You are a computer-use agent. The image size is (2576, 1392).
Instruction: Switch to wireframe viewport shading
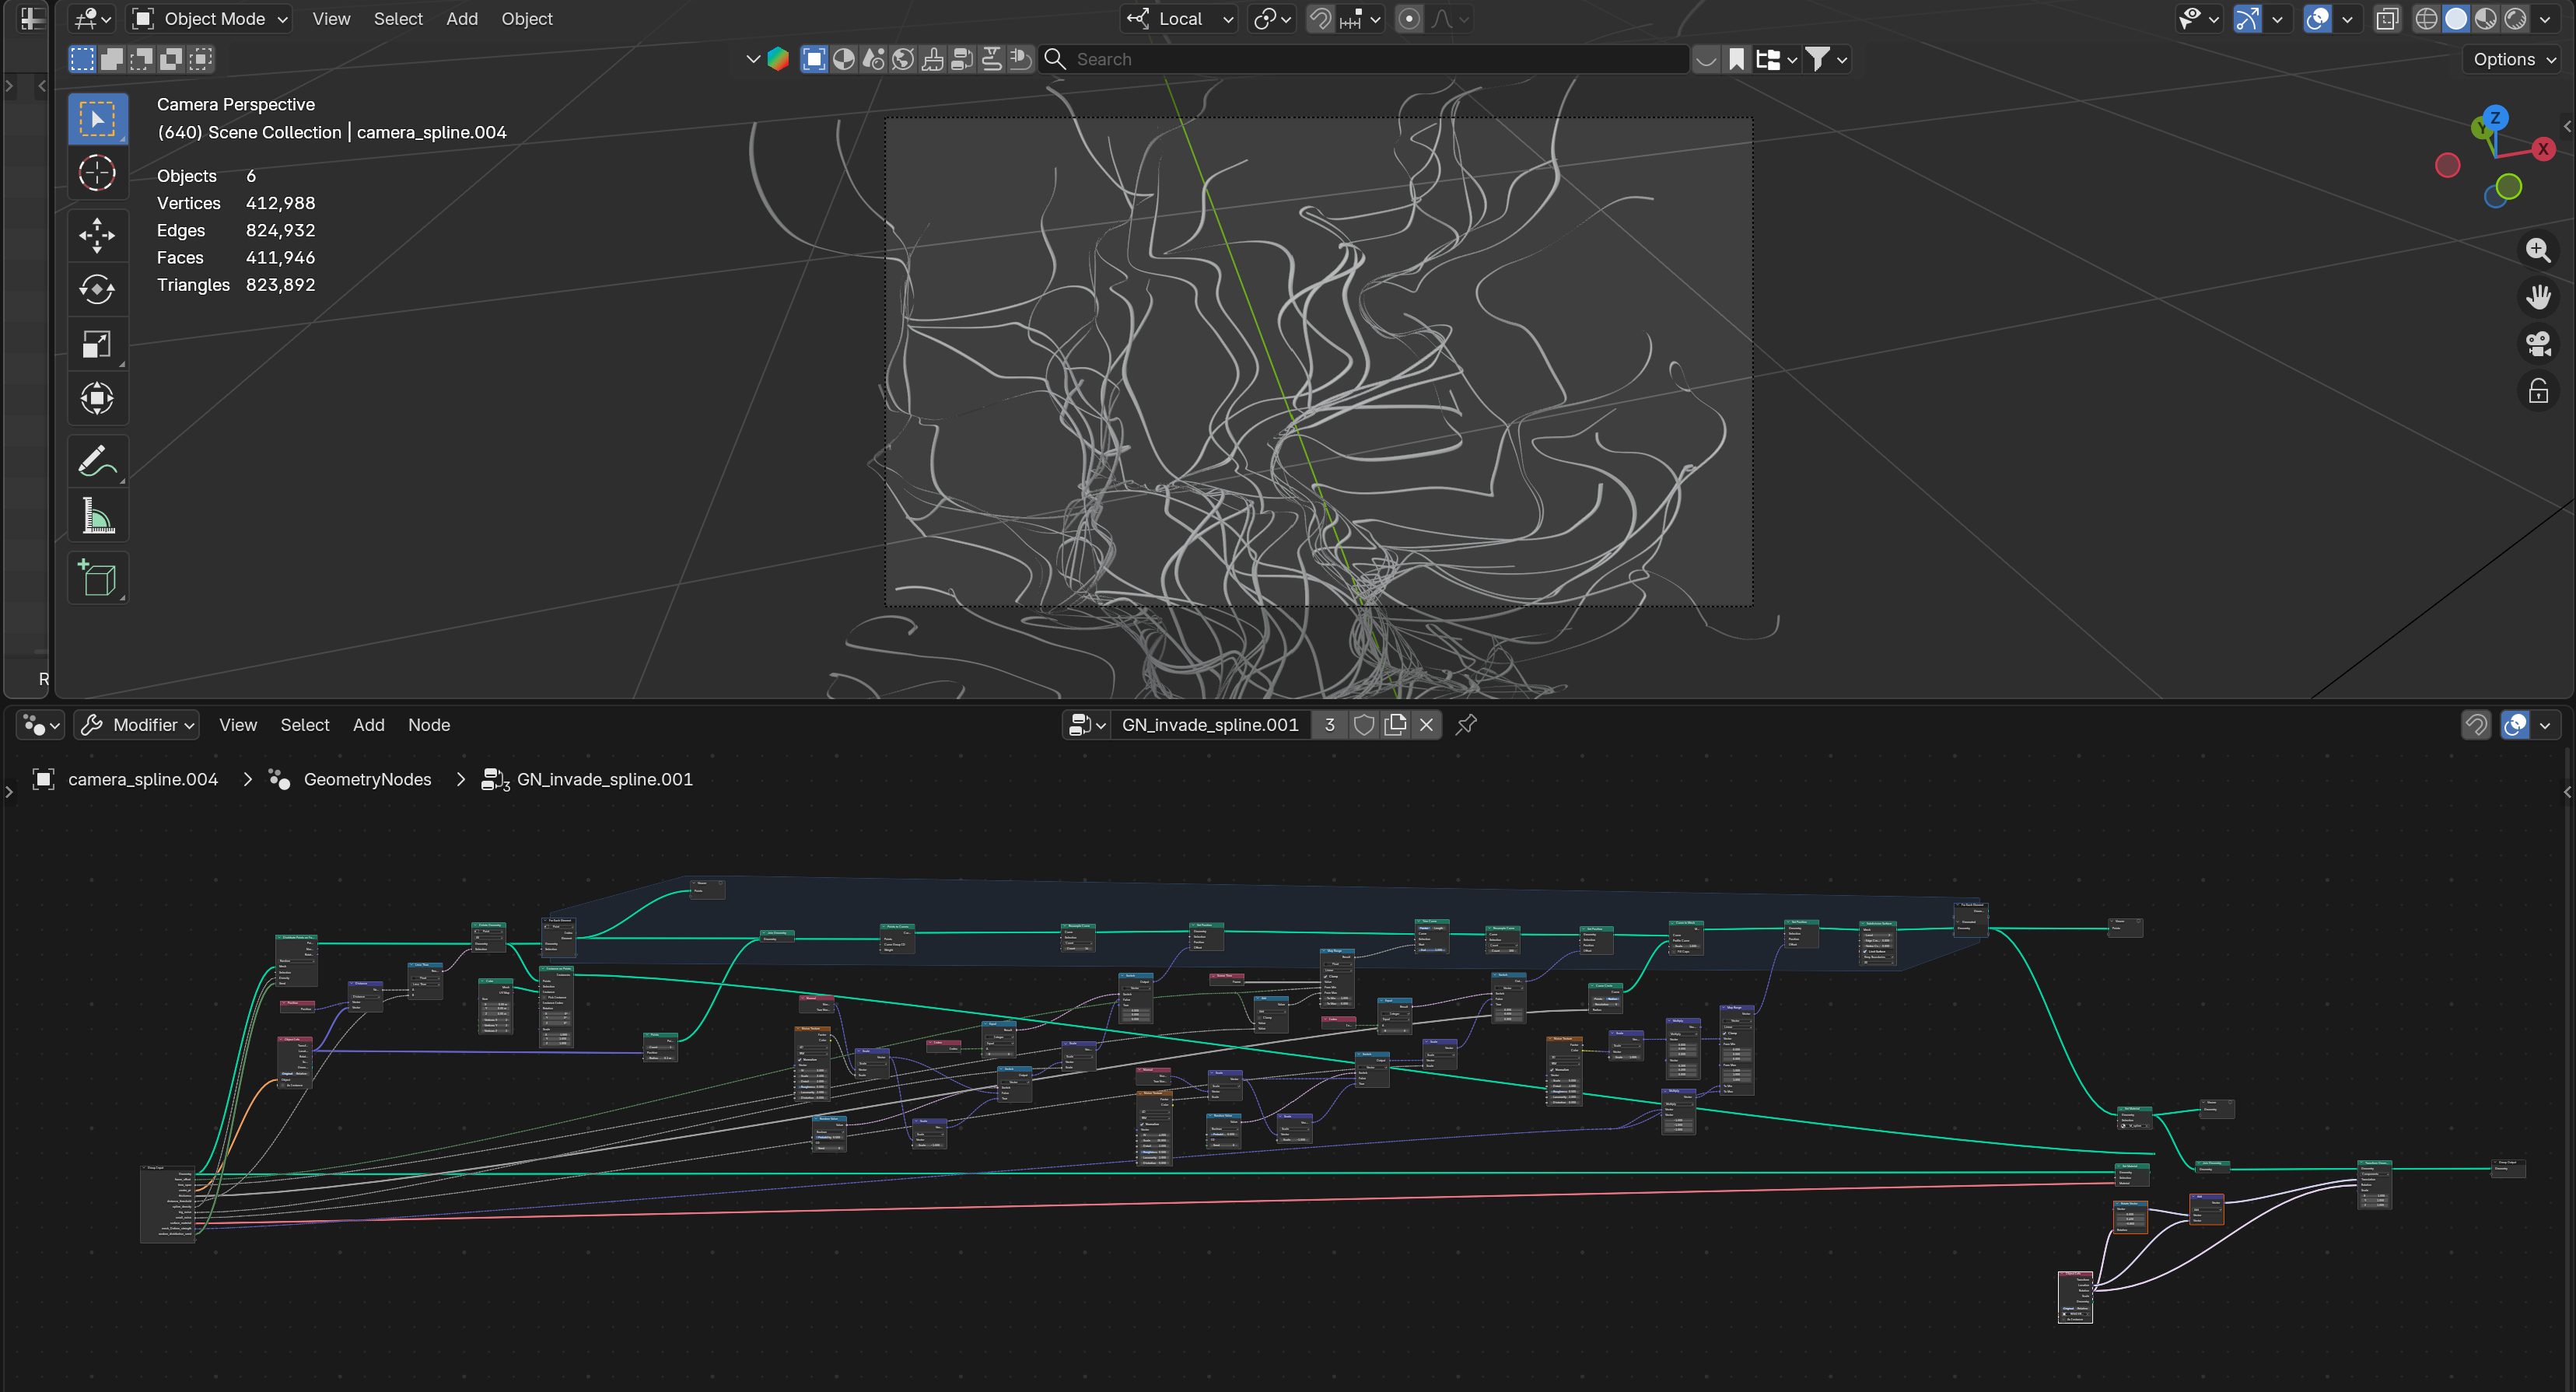coord(2426,18)
